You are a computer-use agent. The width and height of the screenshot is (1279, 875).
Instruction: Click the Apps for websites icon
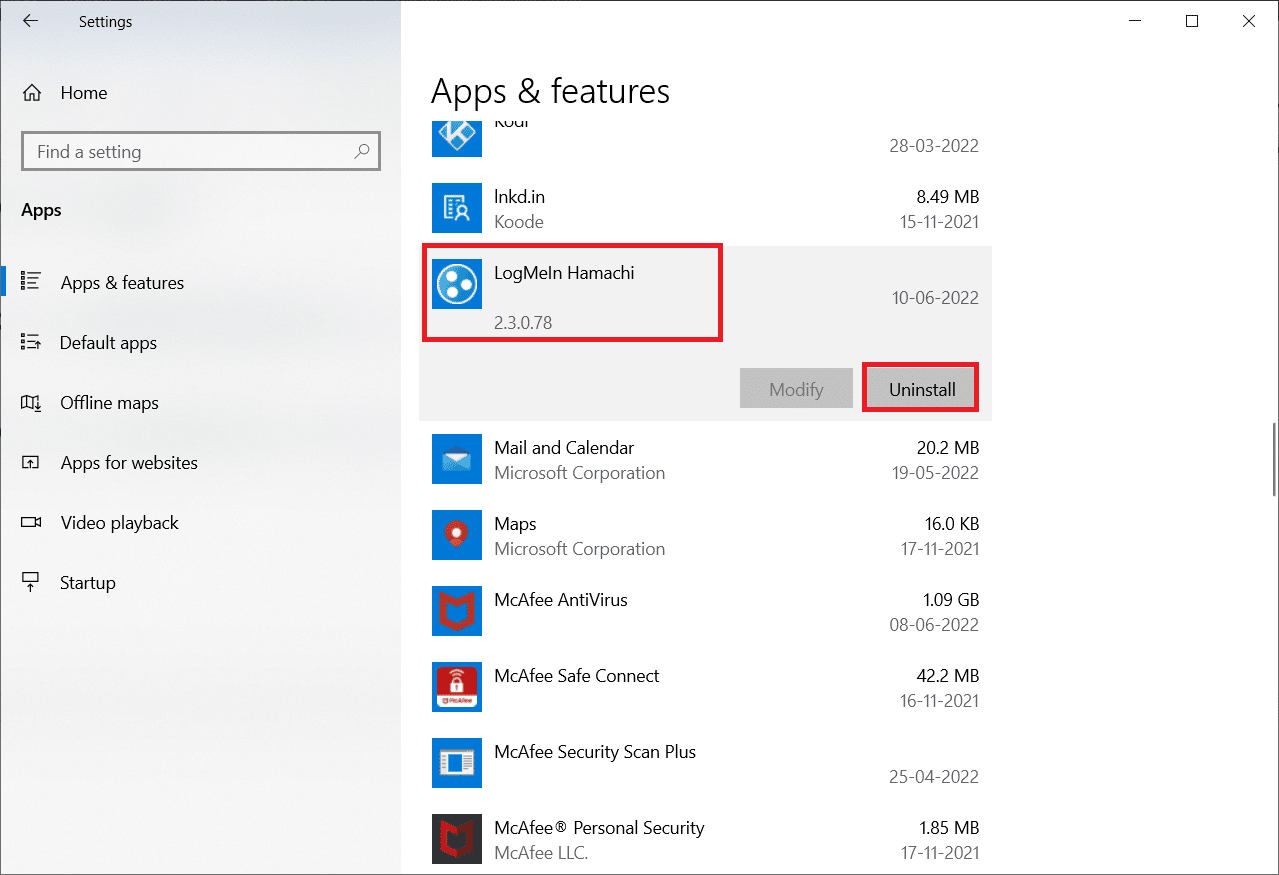pyautogui.click(x=31, y=463)
